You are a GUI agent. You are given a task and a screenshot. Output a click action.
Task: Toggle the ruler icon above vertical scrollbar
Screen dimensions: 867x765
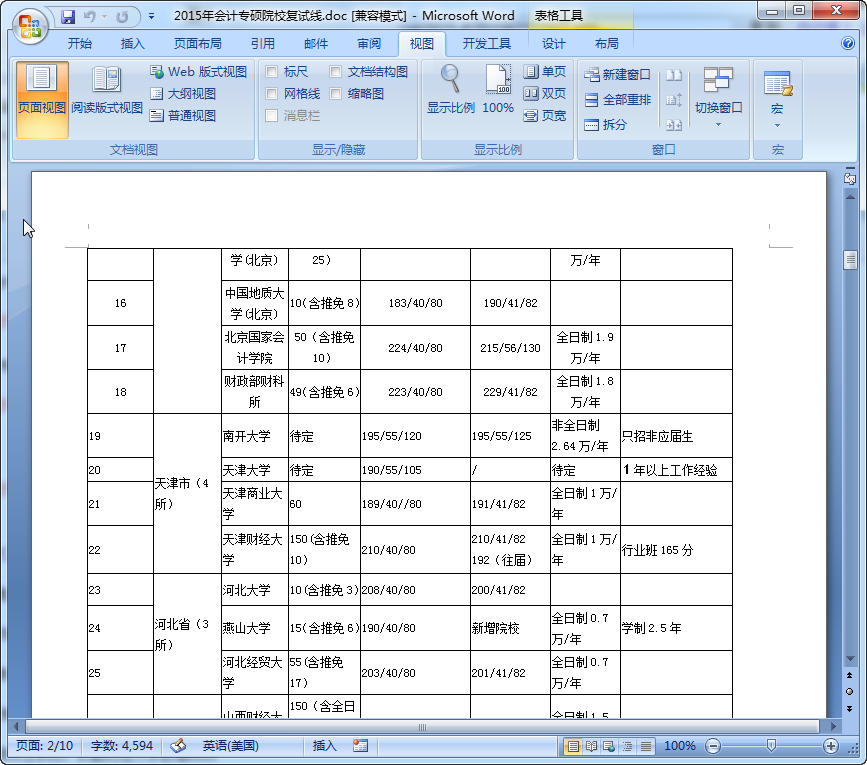point(850,179)
